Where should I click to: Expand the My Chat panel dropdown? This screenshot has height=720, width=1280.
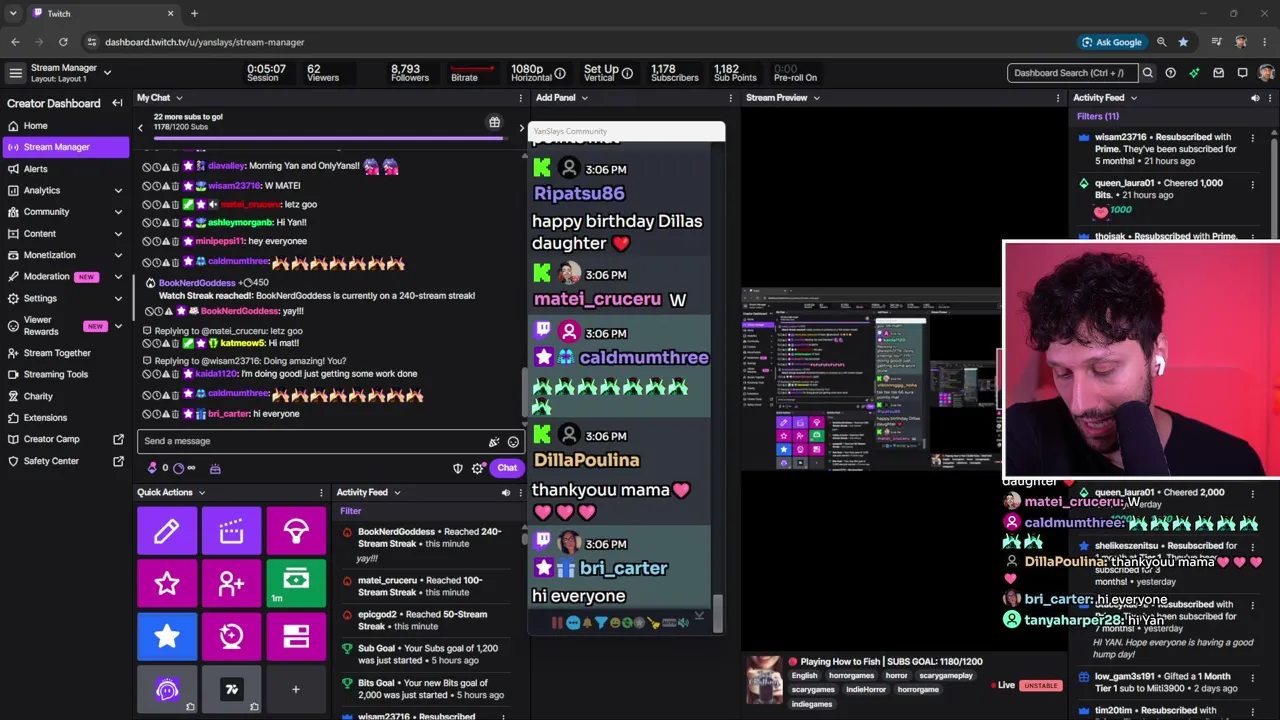tap(179, 98)
